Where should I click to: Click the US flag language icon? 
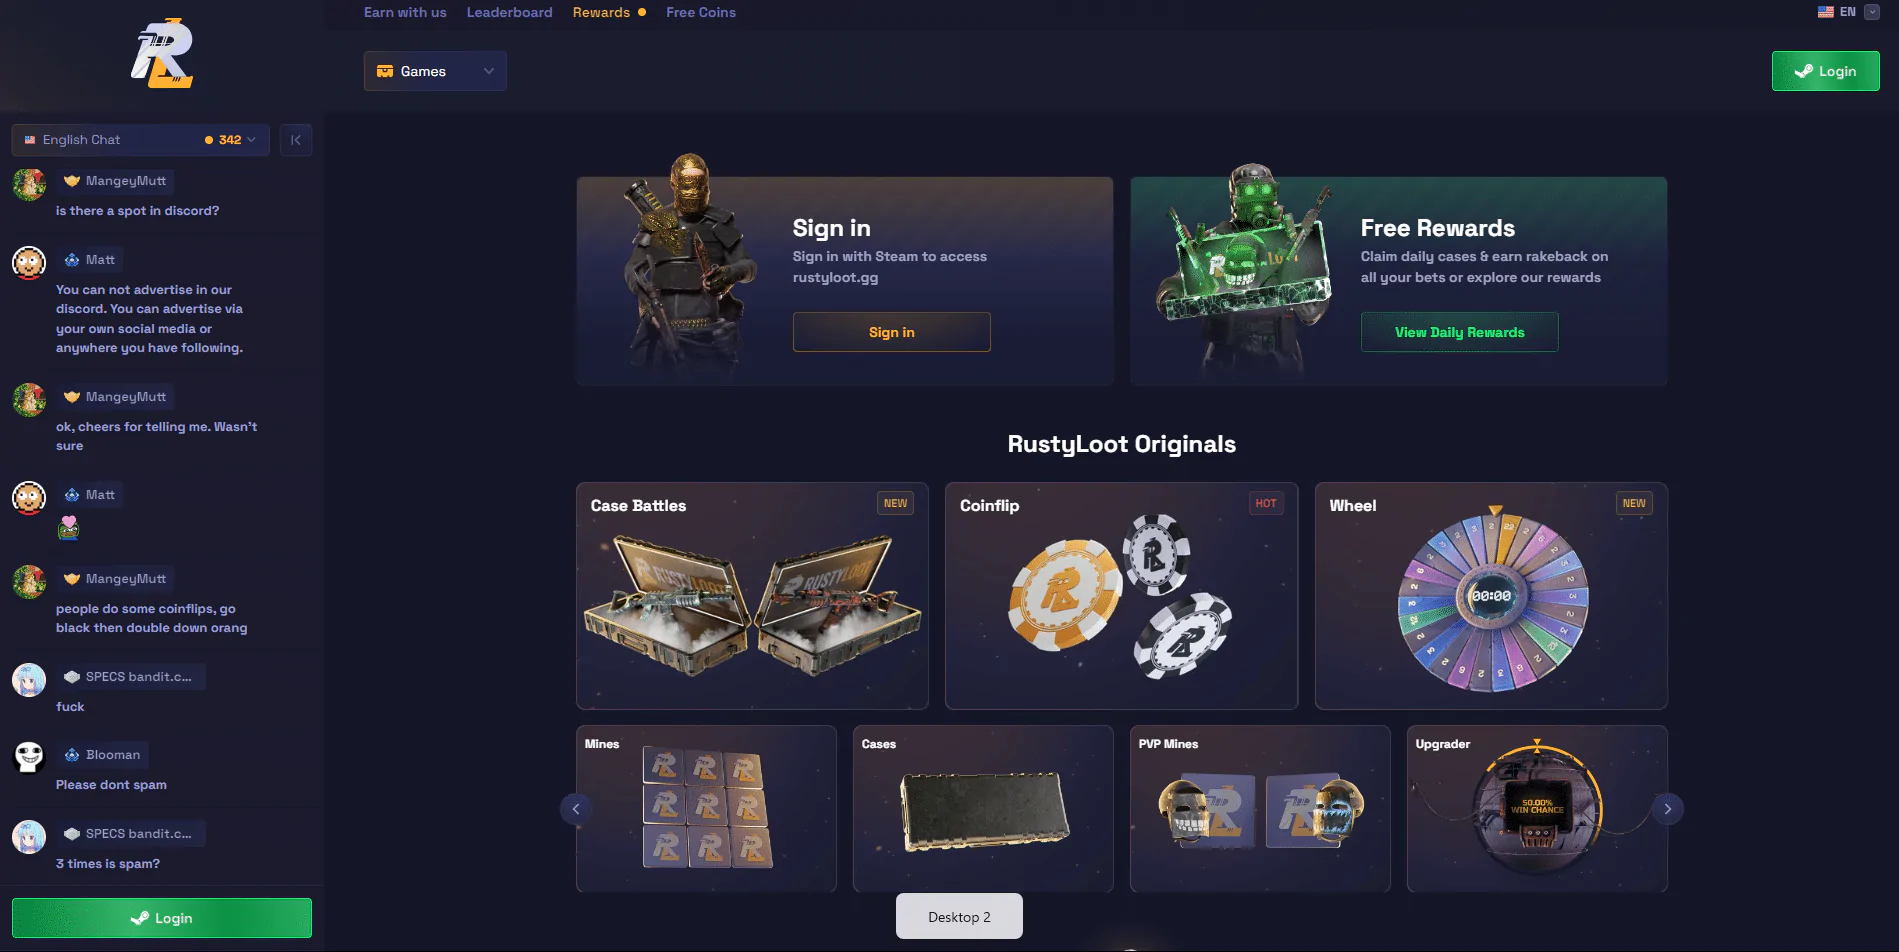(x=1826, y=12)
